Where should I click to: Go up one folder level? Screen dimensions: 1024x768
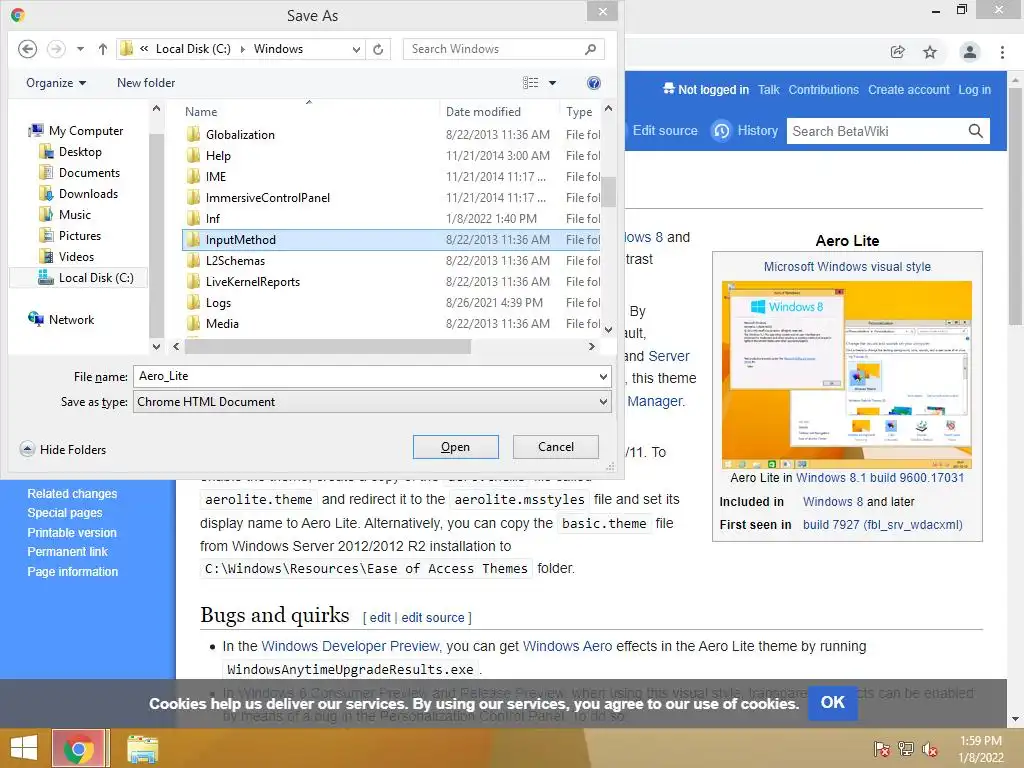click(x=103, y=49)
